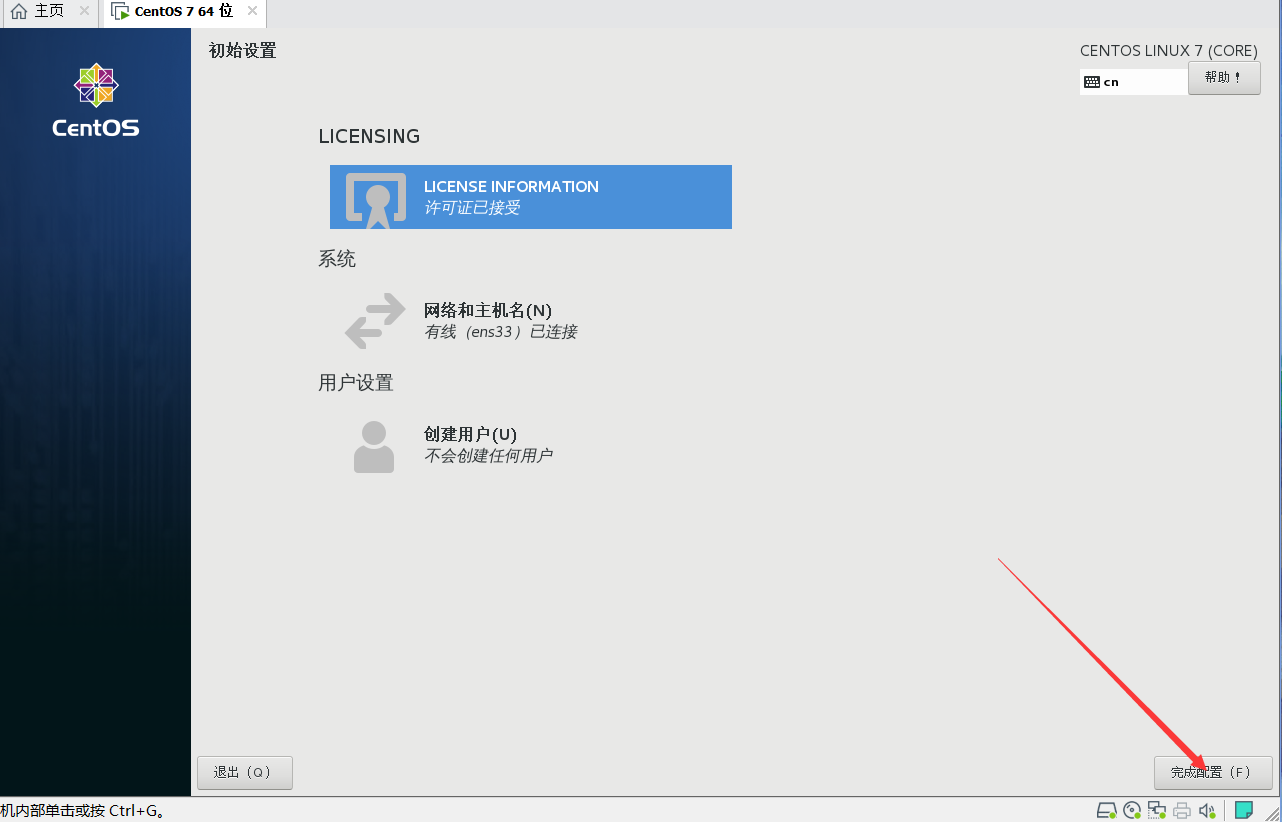This screenshot has height=822, width=1282.
Task: Click the hard disk status icon
Action: click(1106, 810)
